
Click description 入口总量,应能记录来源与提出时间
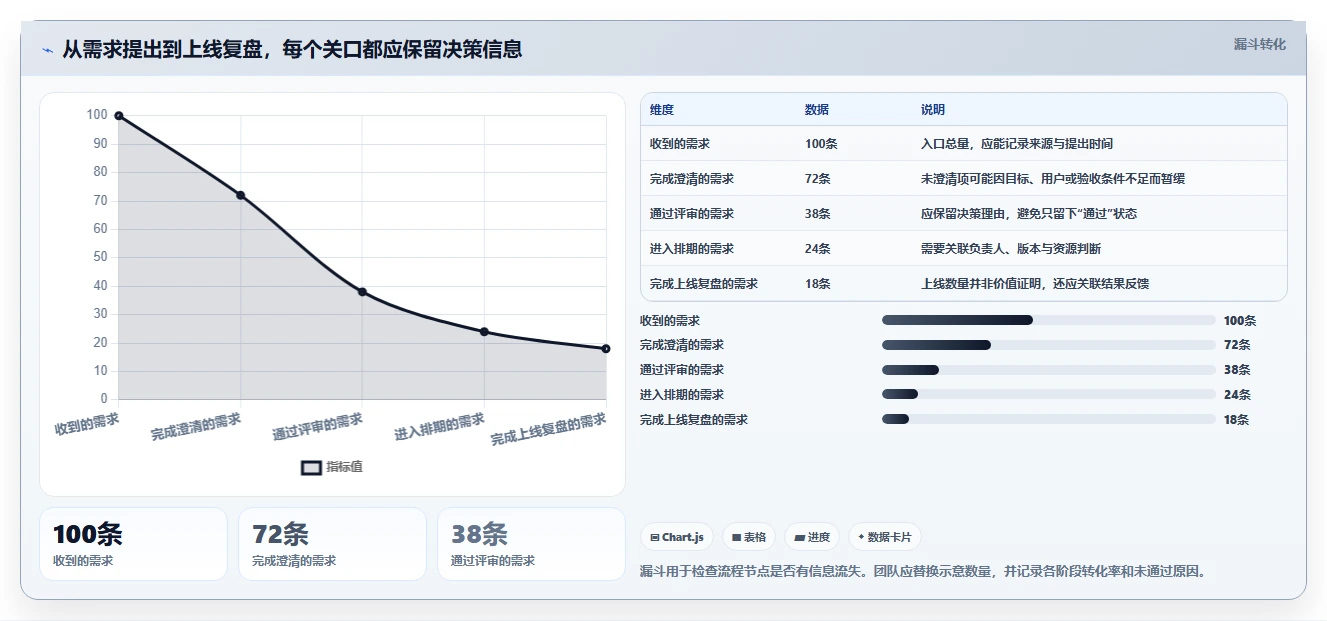(1017, 144)
